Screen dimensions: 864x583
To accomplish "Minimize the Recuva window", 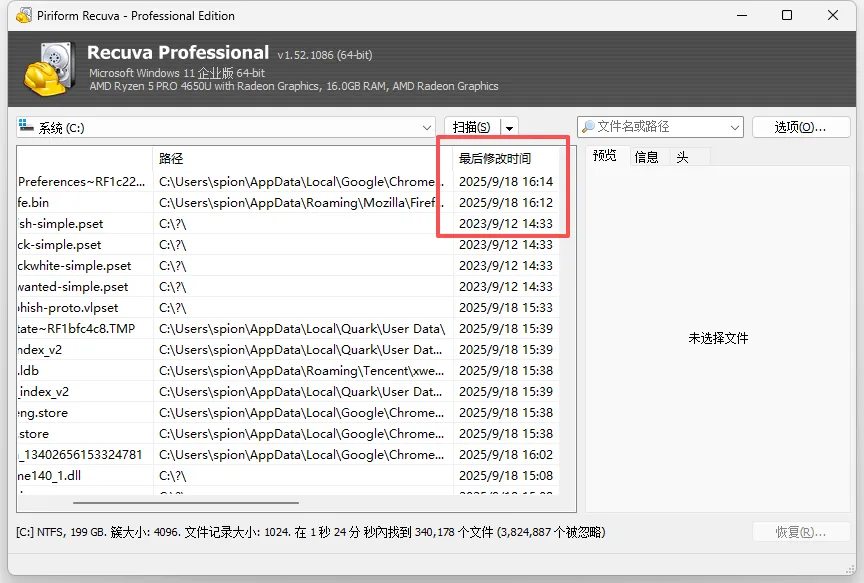I will [x=742, y=15].
